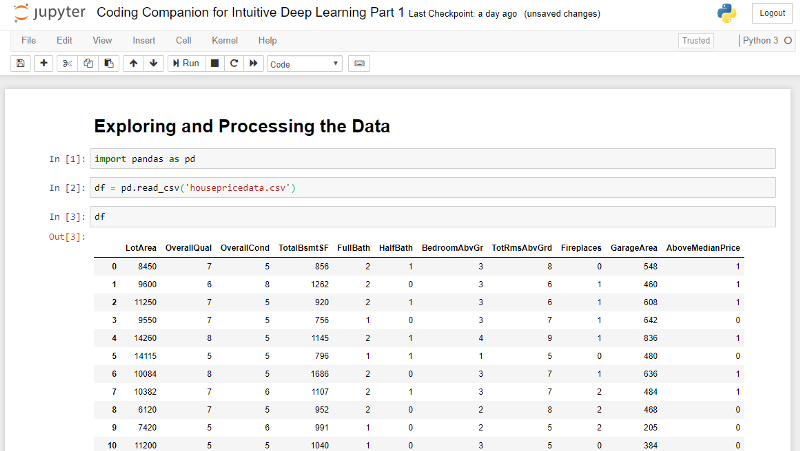Open the command palette keyboard icon
The height and width of the screenshot is (451, 800).
tap(358, 63)
